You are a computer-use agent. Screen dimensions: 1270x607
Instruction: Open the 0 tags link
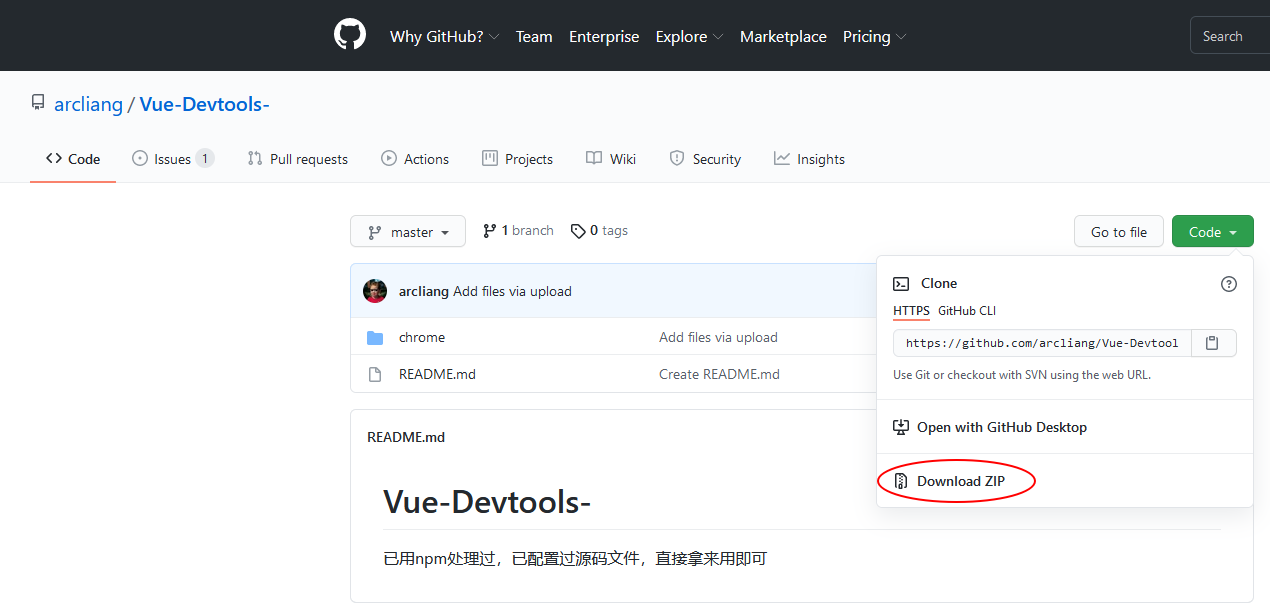[x=599, y=231]
